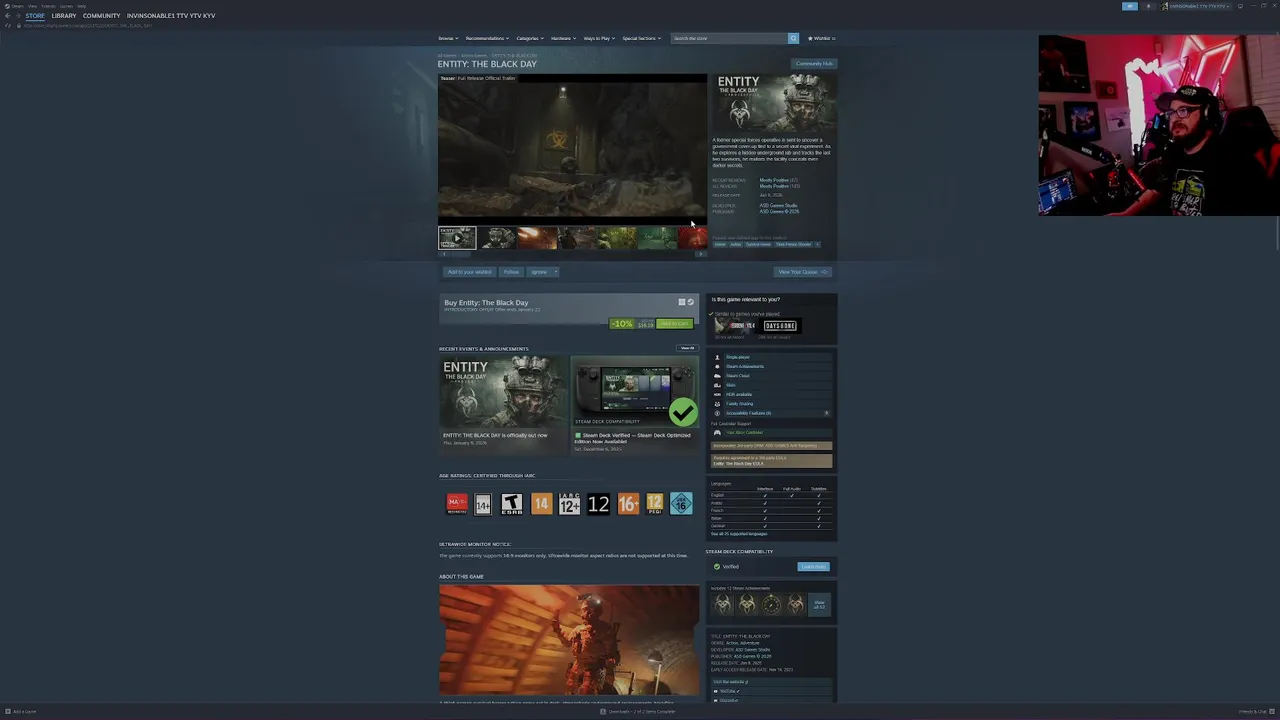Click the Family Sharing feature icon
The image size is (1280, 720).
click(717, 404)
